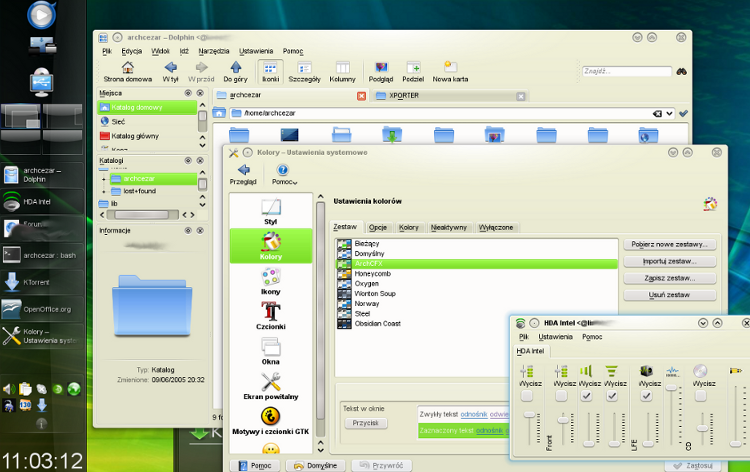Viewport: 750px width, 472px height.
Task: Click the Importuj zestaw button
Action: [669, 262]
